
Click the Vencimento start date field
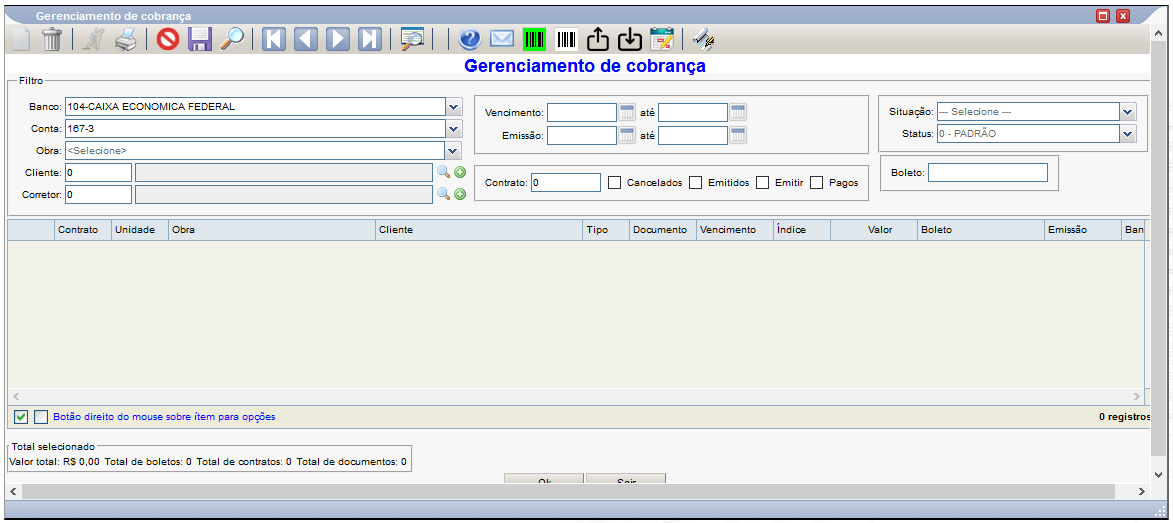click(582, 112)
